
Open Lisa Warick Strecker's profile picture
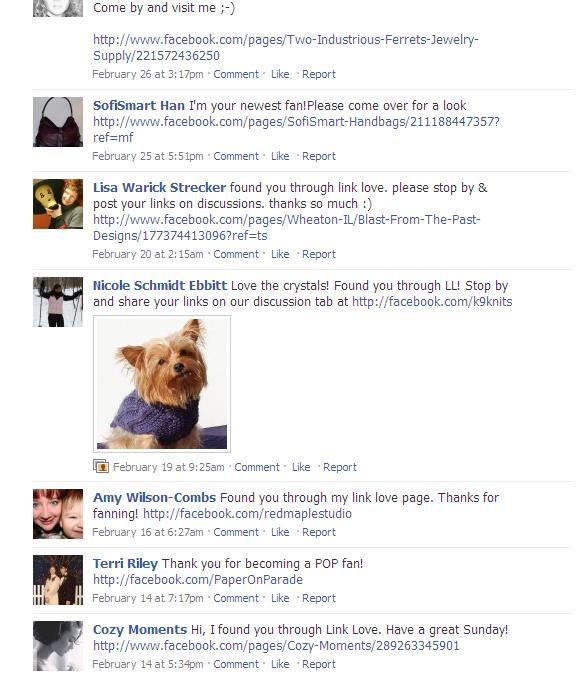tap(58, 204)
